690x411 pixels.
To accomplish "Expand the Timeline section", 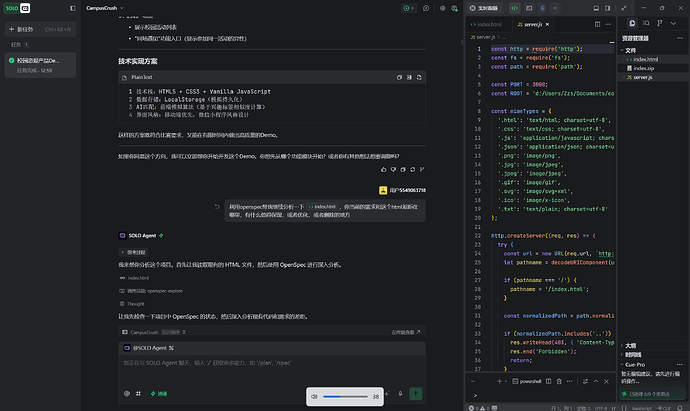I will point(631,355).
